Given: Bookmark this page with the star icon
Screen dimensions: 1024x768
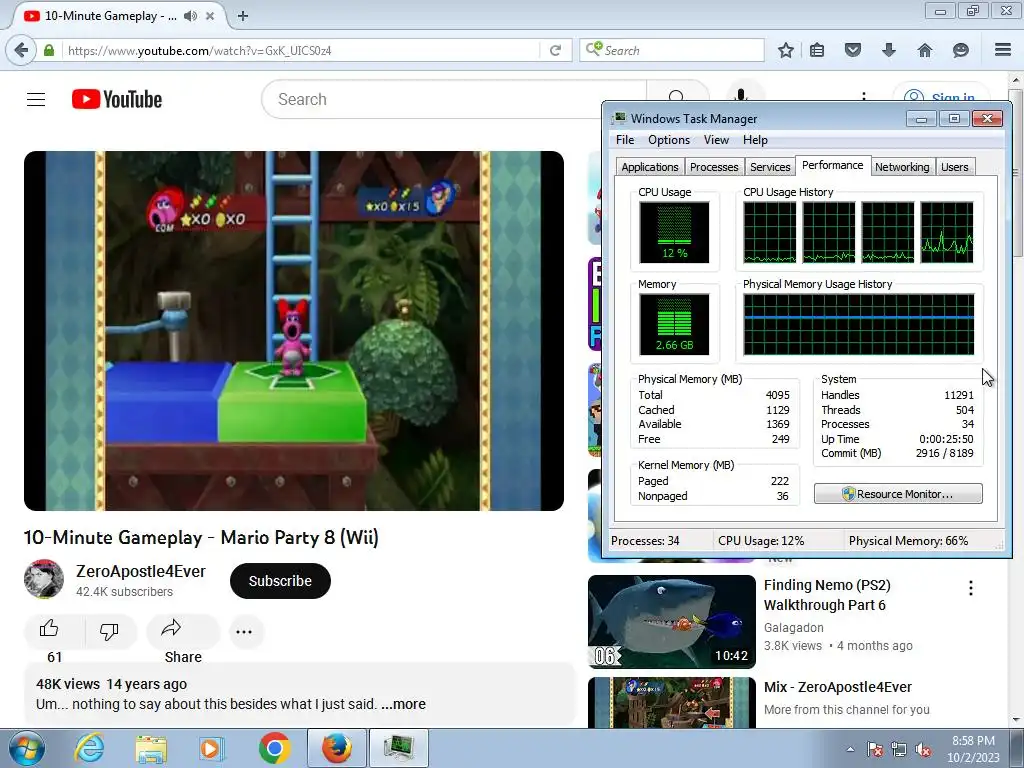Looking at the screenshot, I should point(786,50).
